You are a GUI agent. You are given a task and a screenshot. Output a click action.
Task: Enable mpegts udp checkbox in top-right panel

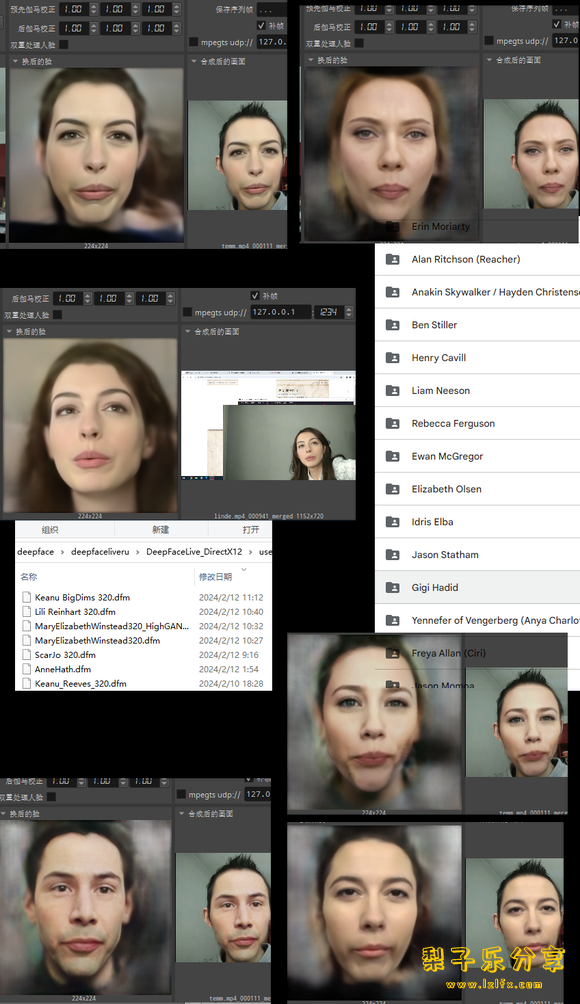(489, 41)
